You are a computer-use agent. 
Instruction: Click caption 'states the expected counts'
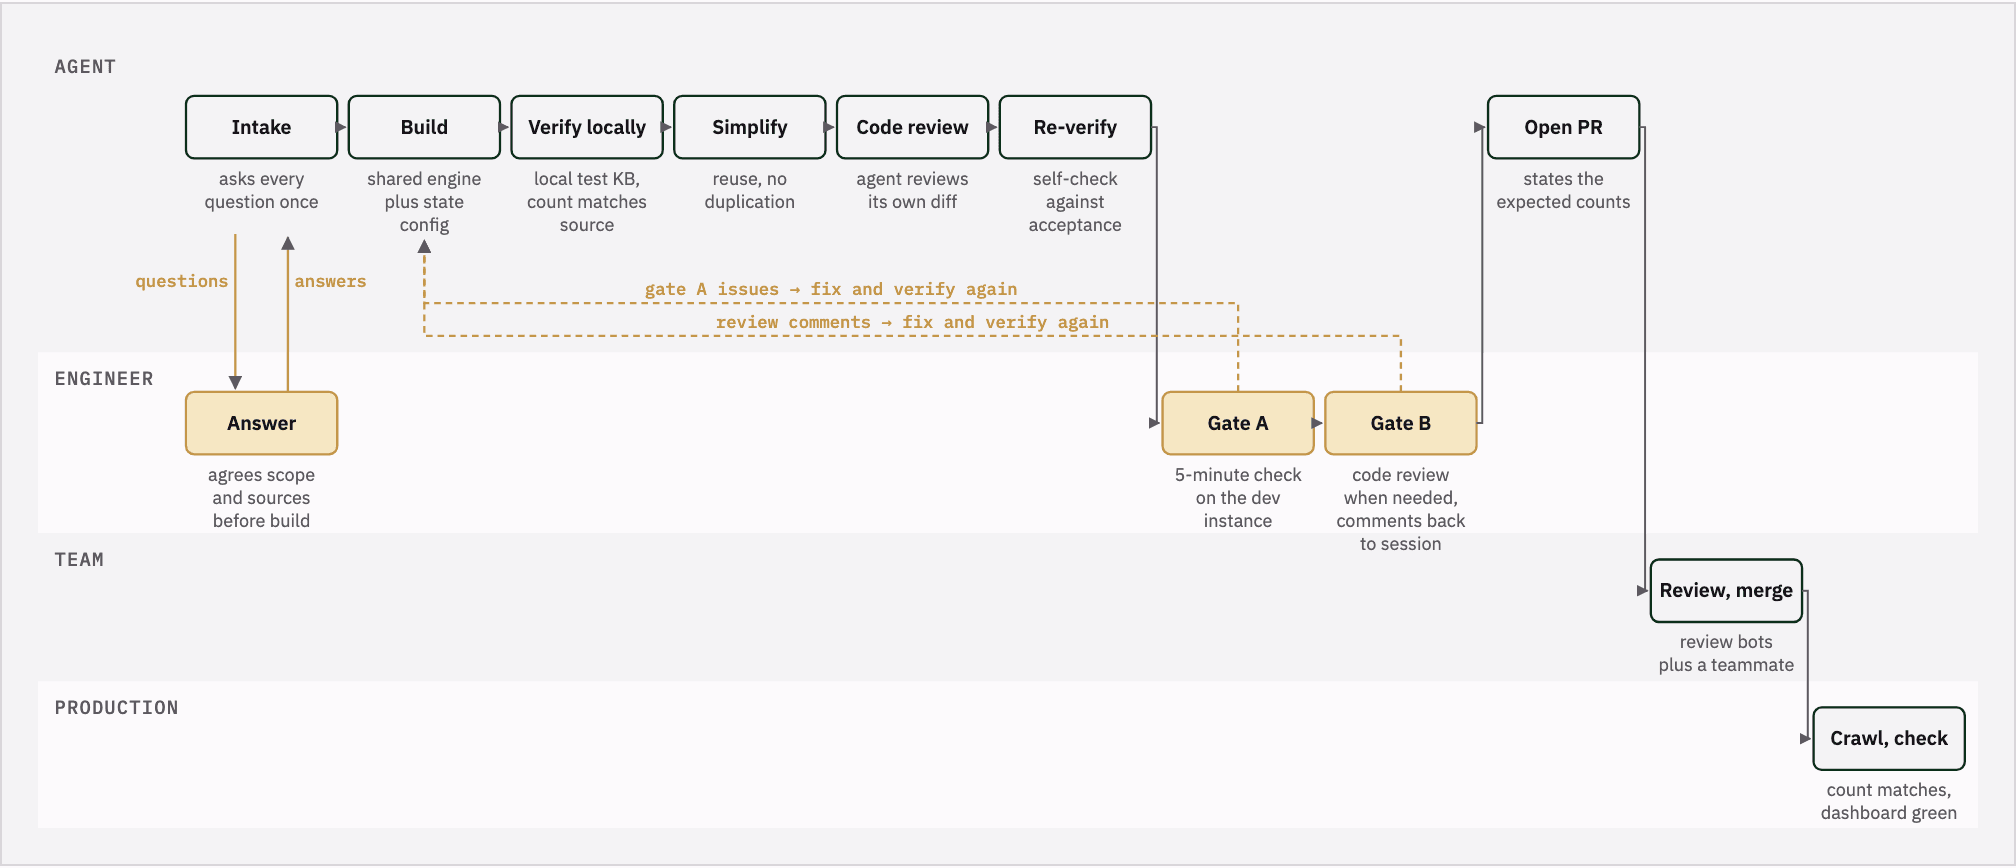[x=1563, y=190]
